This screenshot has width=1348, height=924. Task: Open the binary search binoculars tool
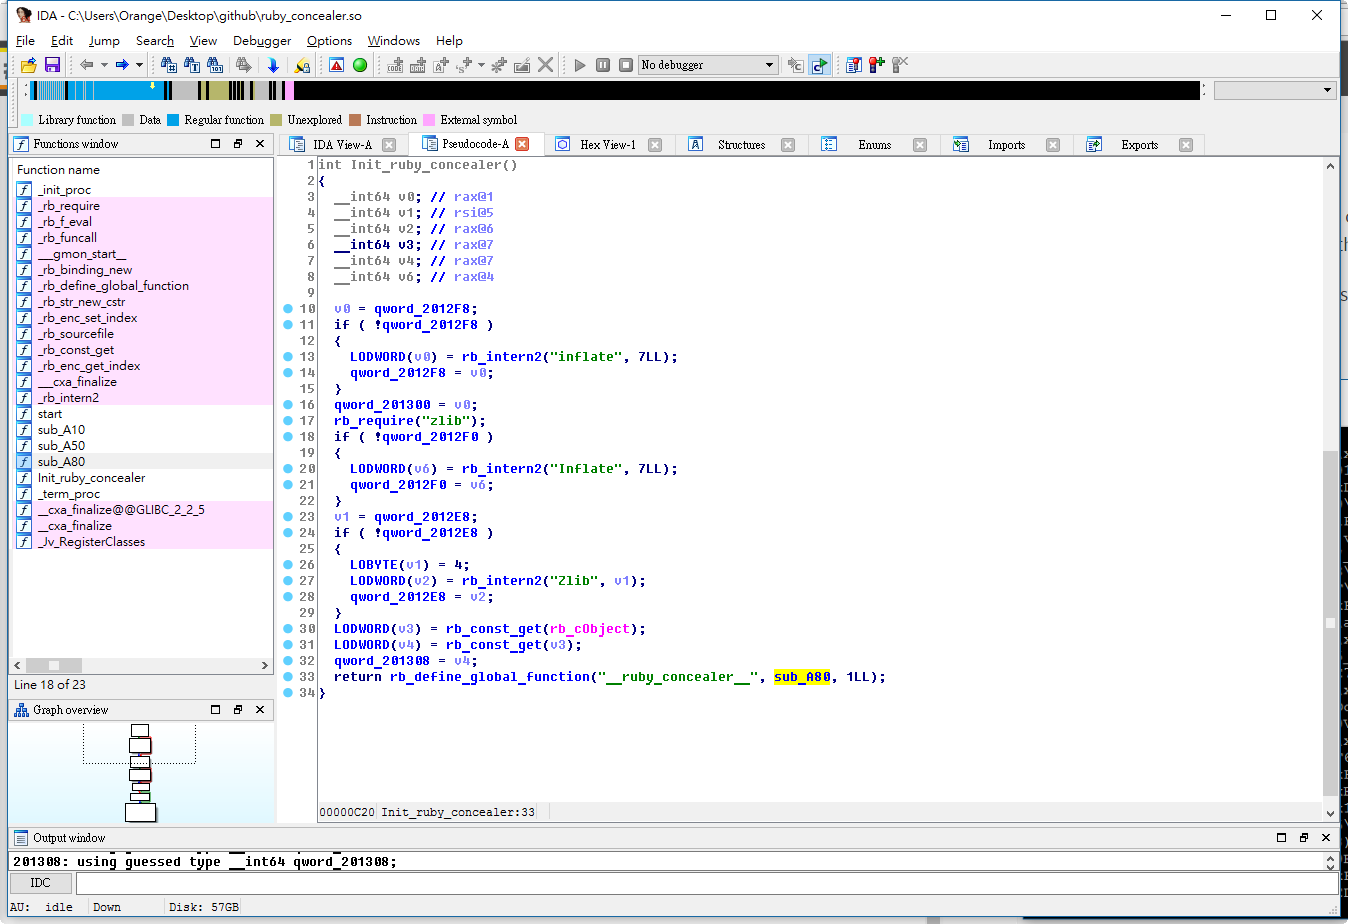(x=215, y=65)
